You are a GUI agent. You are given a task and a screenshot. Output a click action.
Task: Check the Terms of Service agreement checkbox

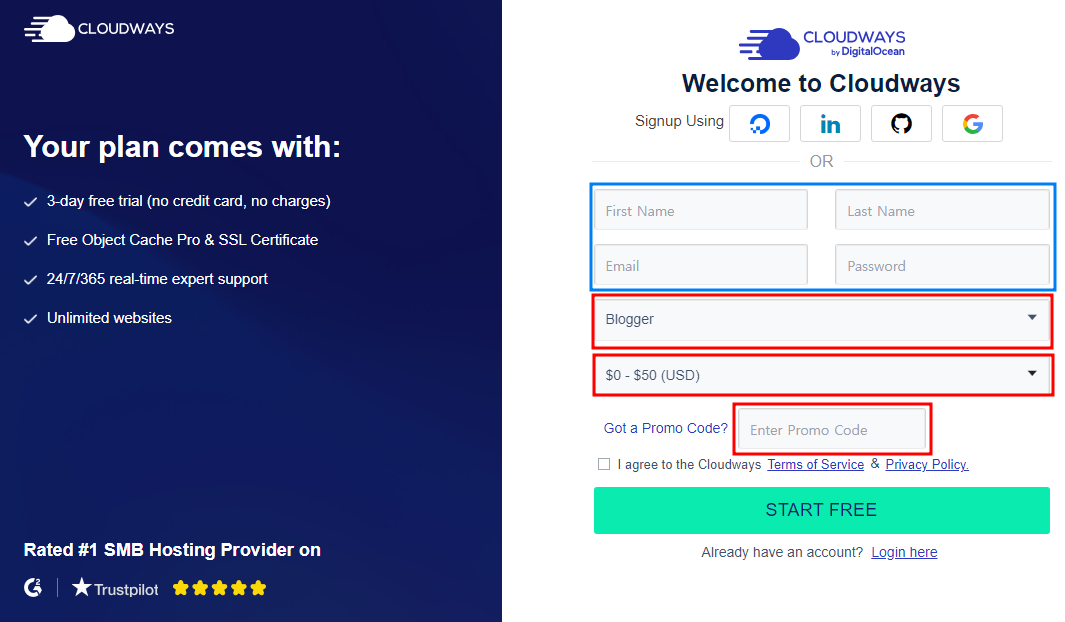[604, 464]
